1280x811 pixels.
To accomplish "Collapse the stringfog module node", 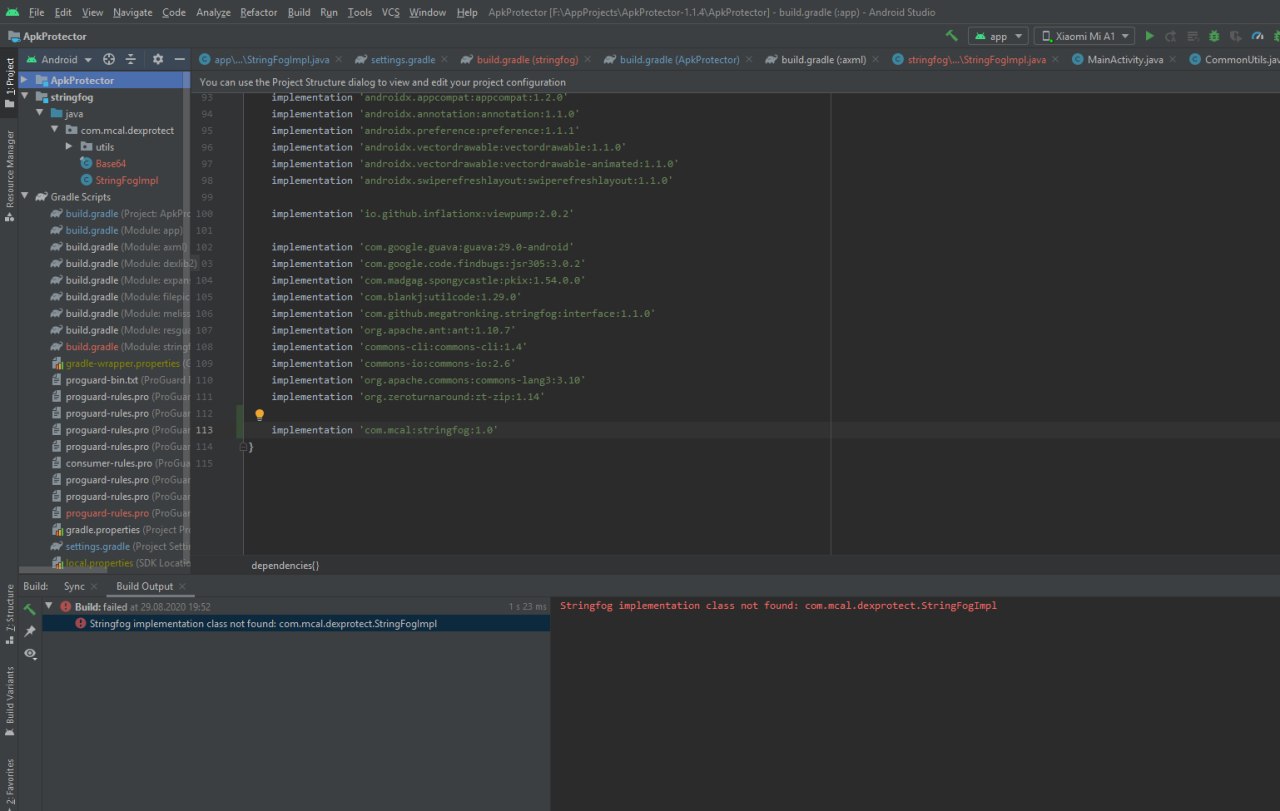I will point(26,97).
